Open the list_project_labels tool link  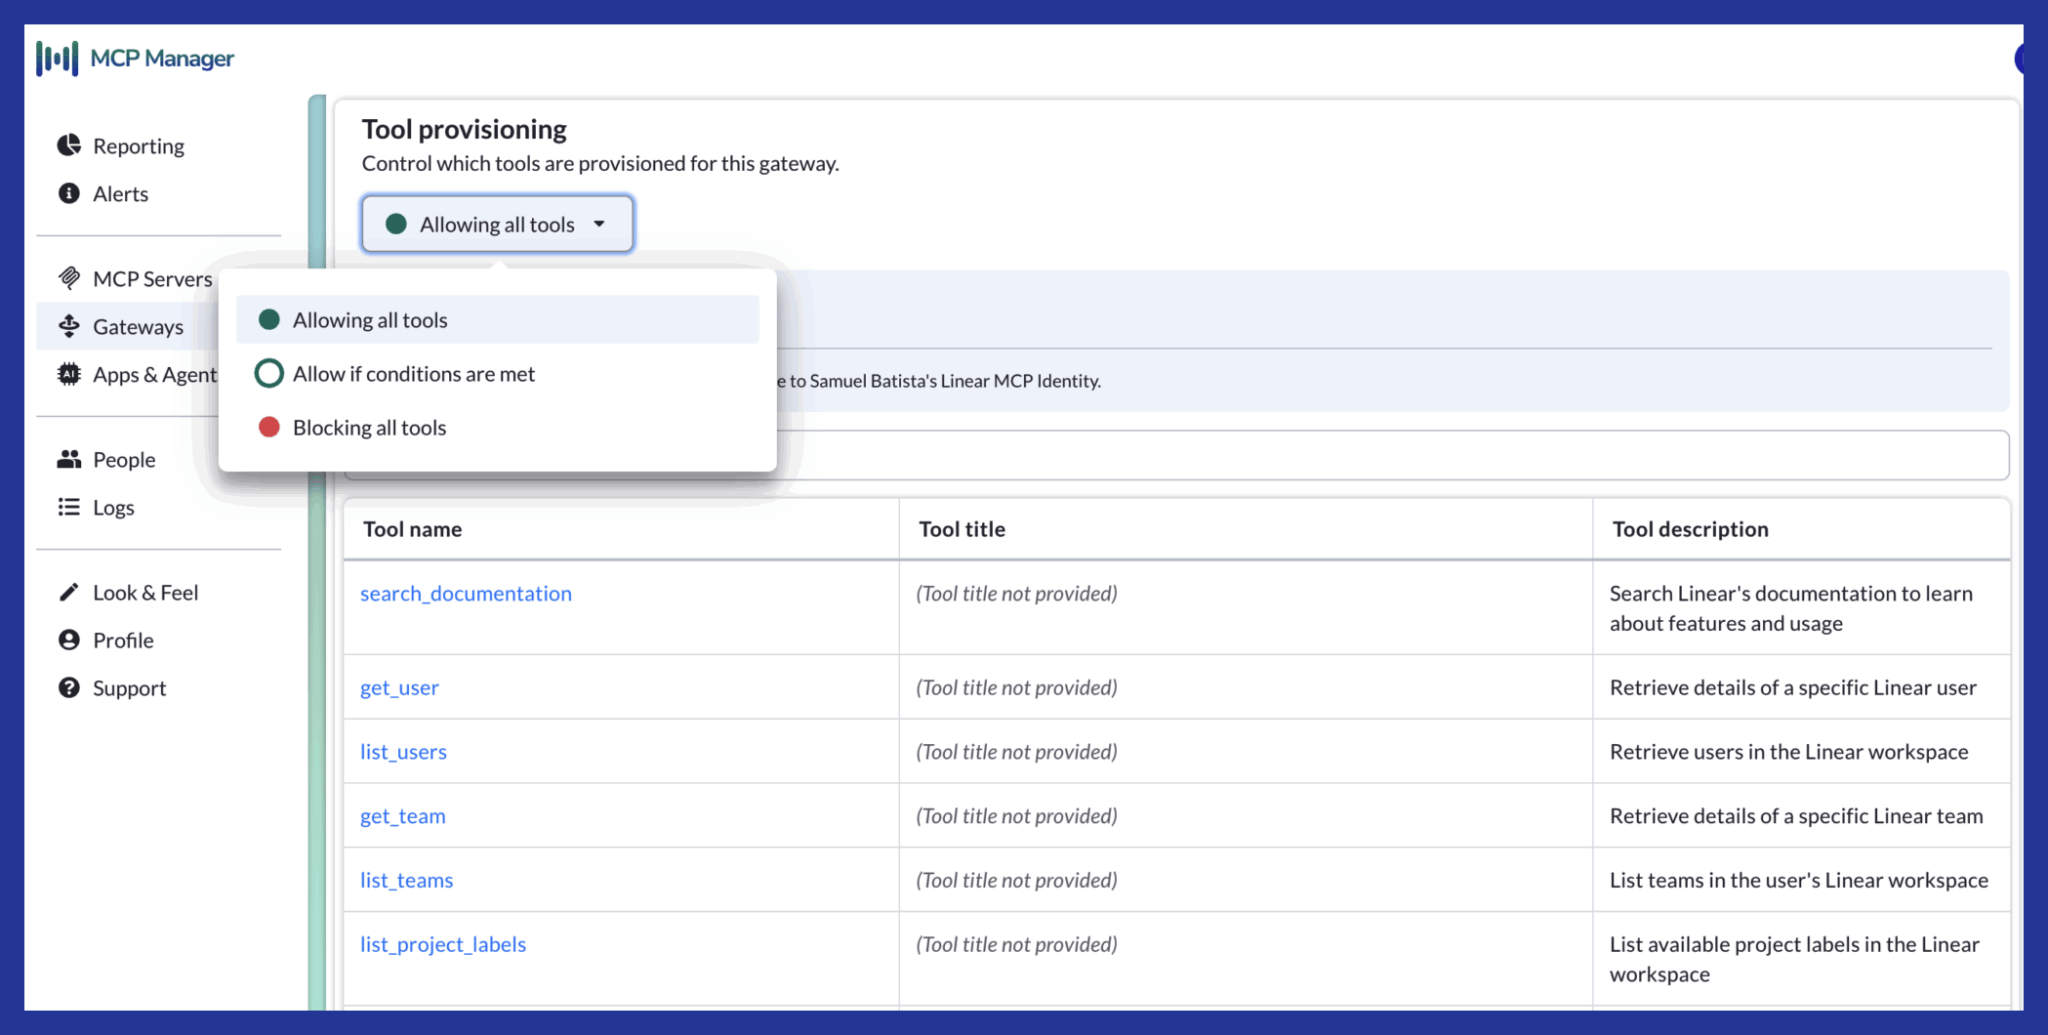[443, 944]
